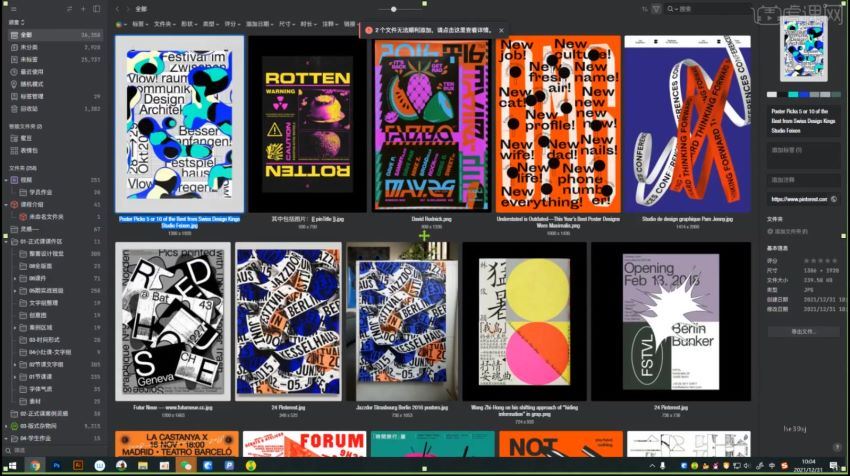Open the color filter dropdown
The image size is (850, 476).
[x=121, y=24]
